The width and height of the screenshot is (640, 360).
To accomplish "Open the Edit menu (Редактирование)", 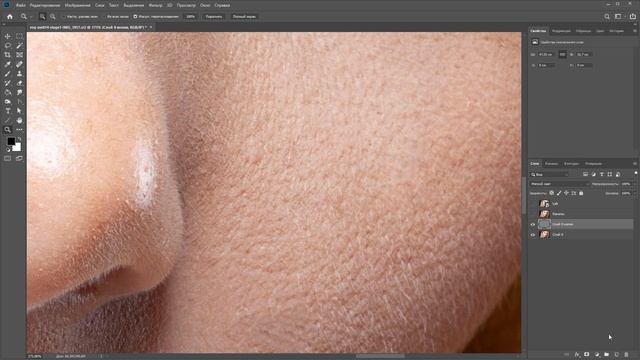I will coord(45,5).
